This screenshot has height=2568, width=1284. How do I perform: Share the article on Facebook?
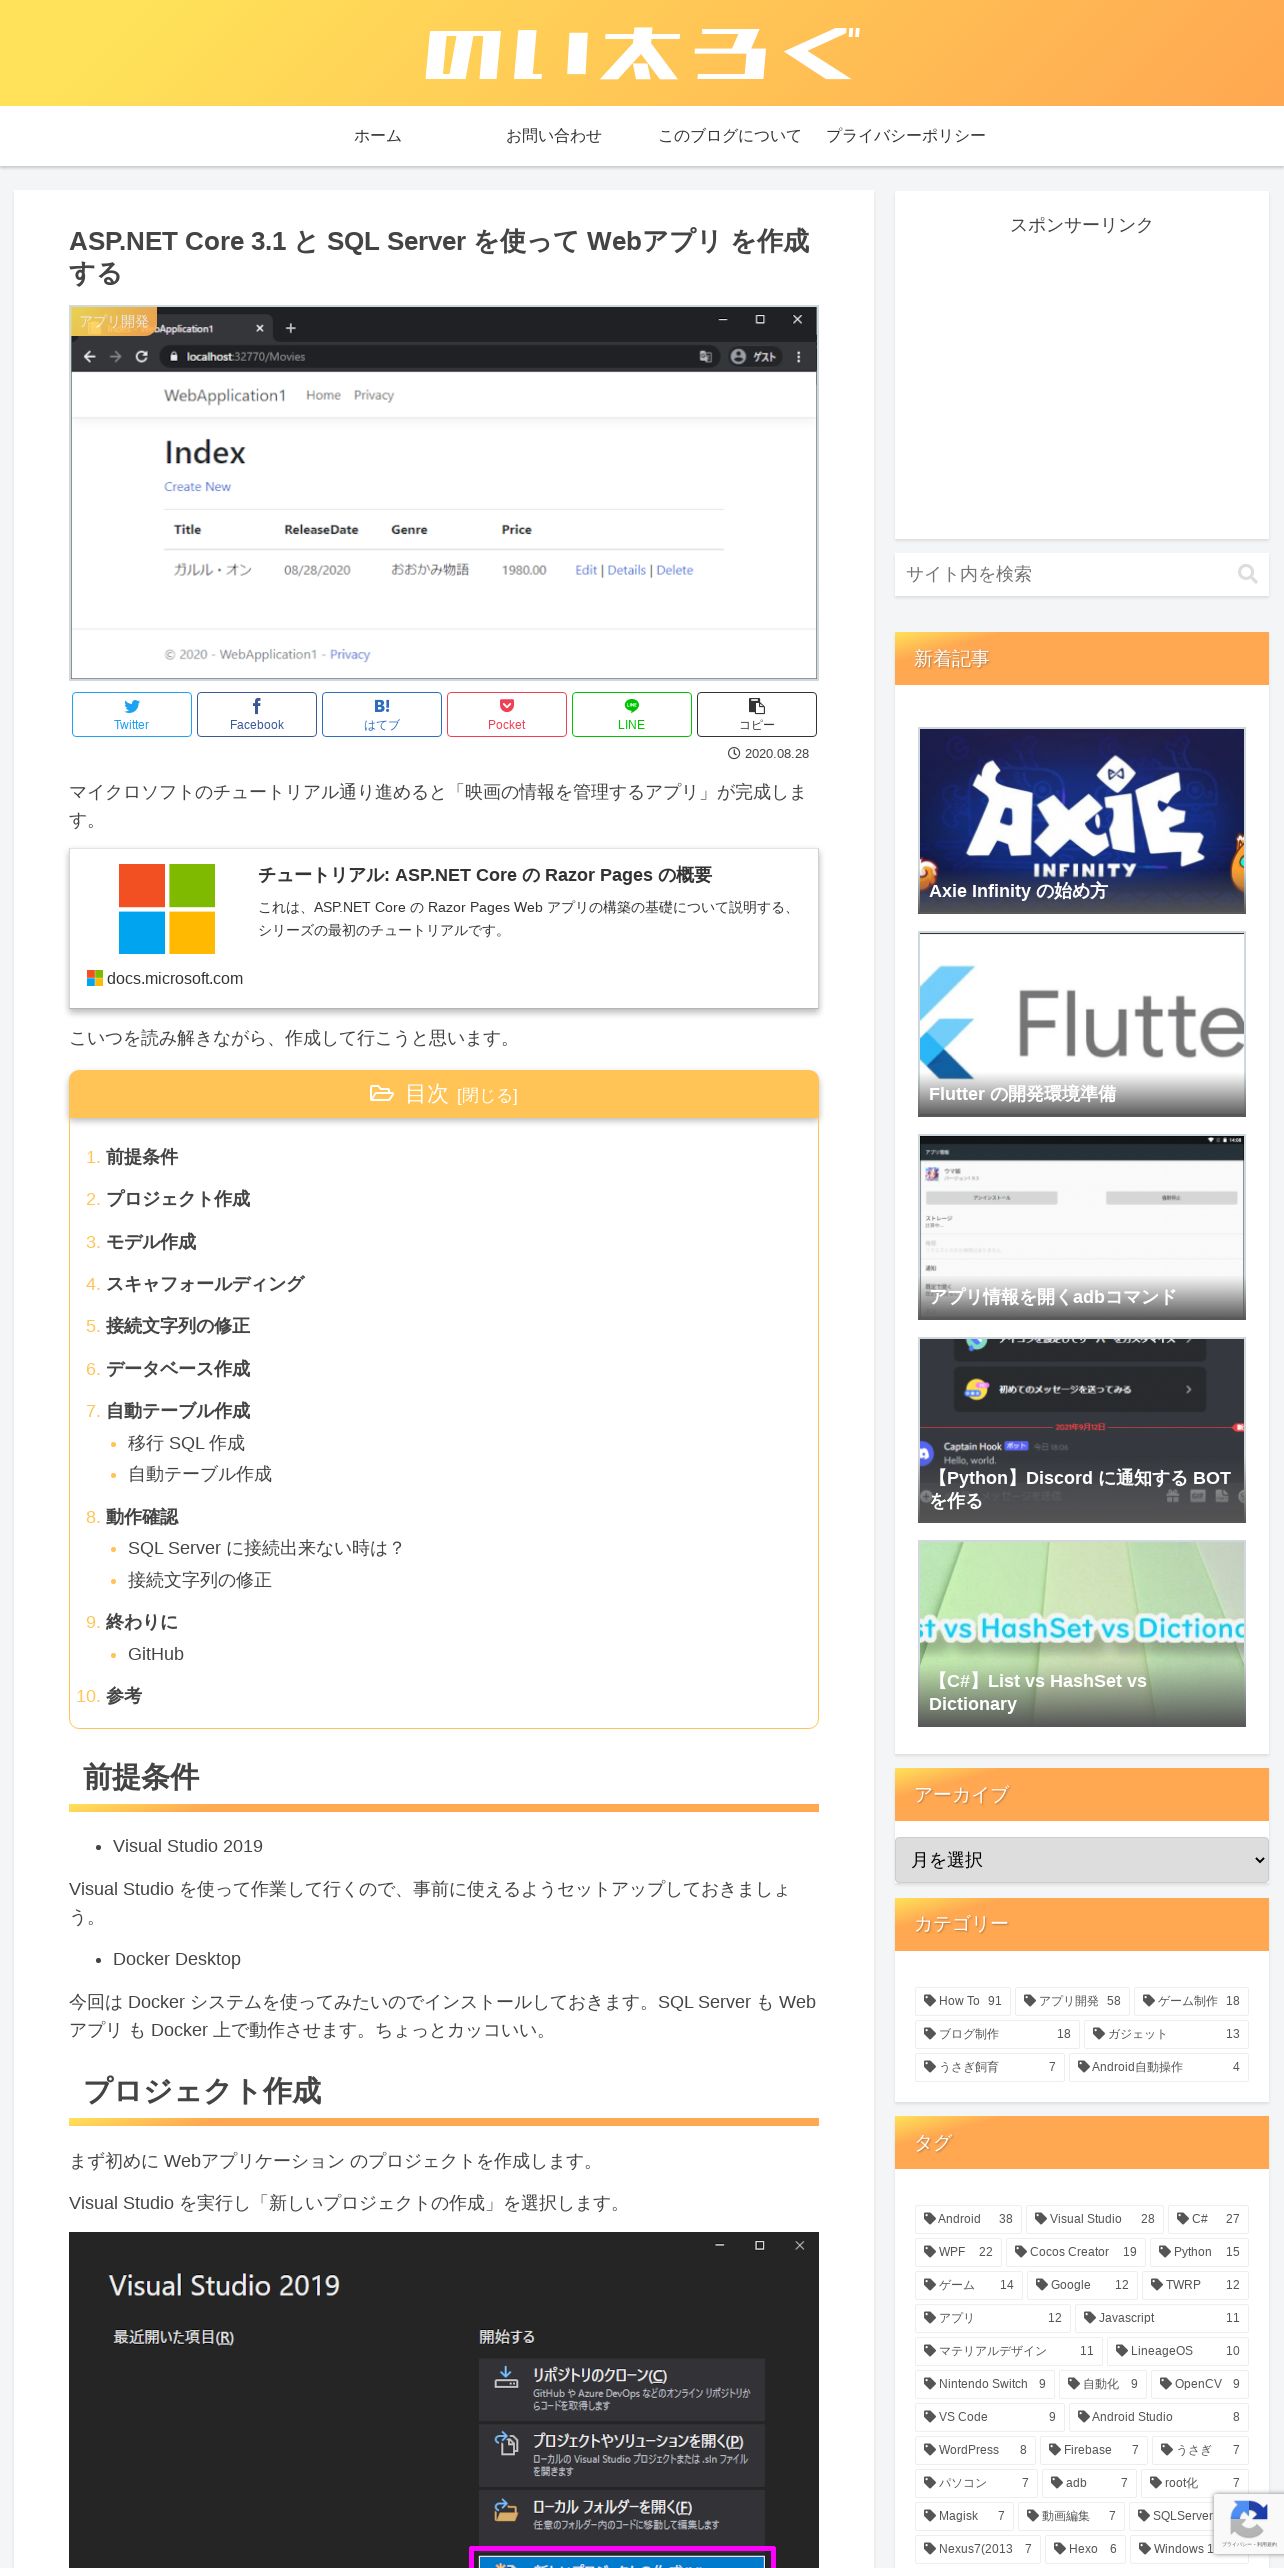coord(256,714)
